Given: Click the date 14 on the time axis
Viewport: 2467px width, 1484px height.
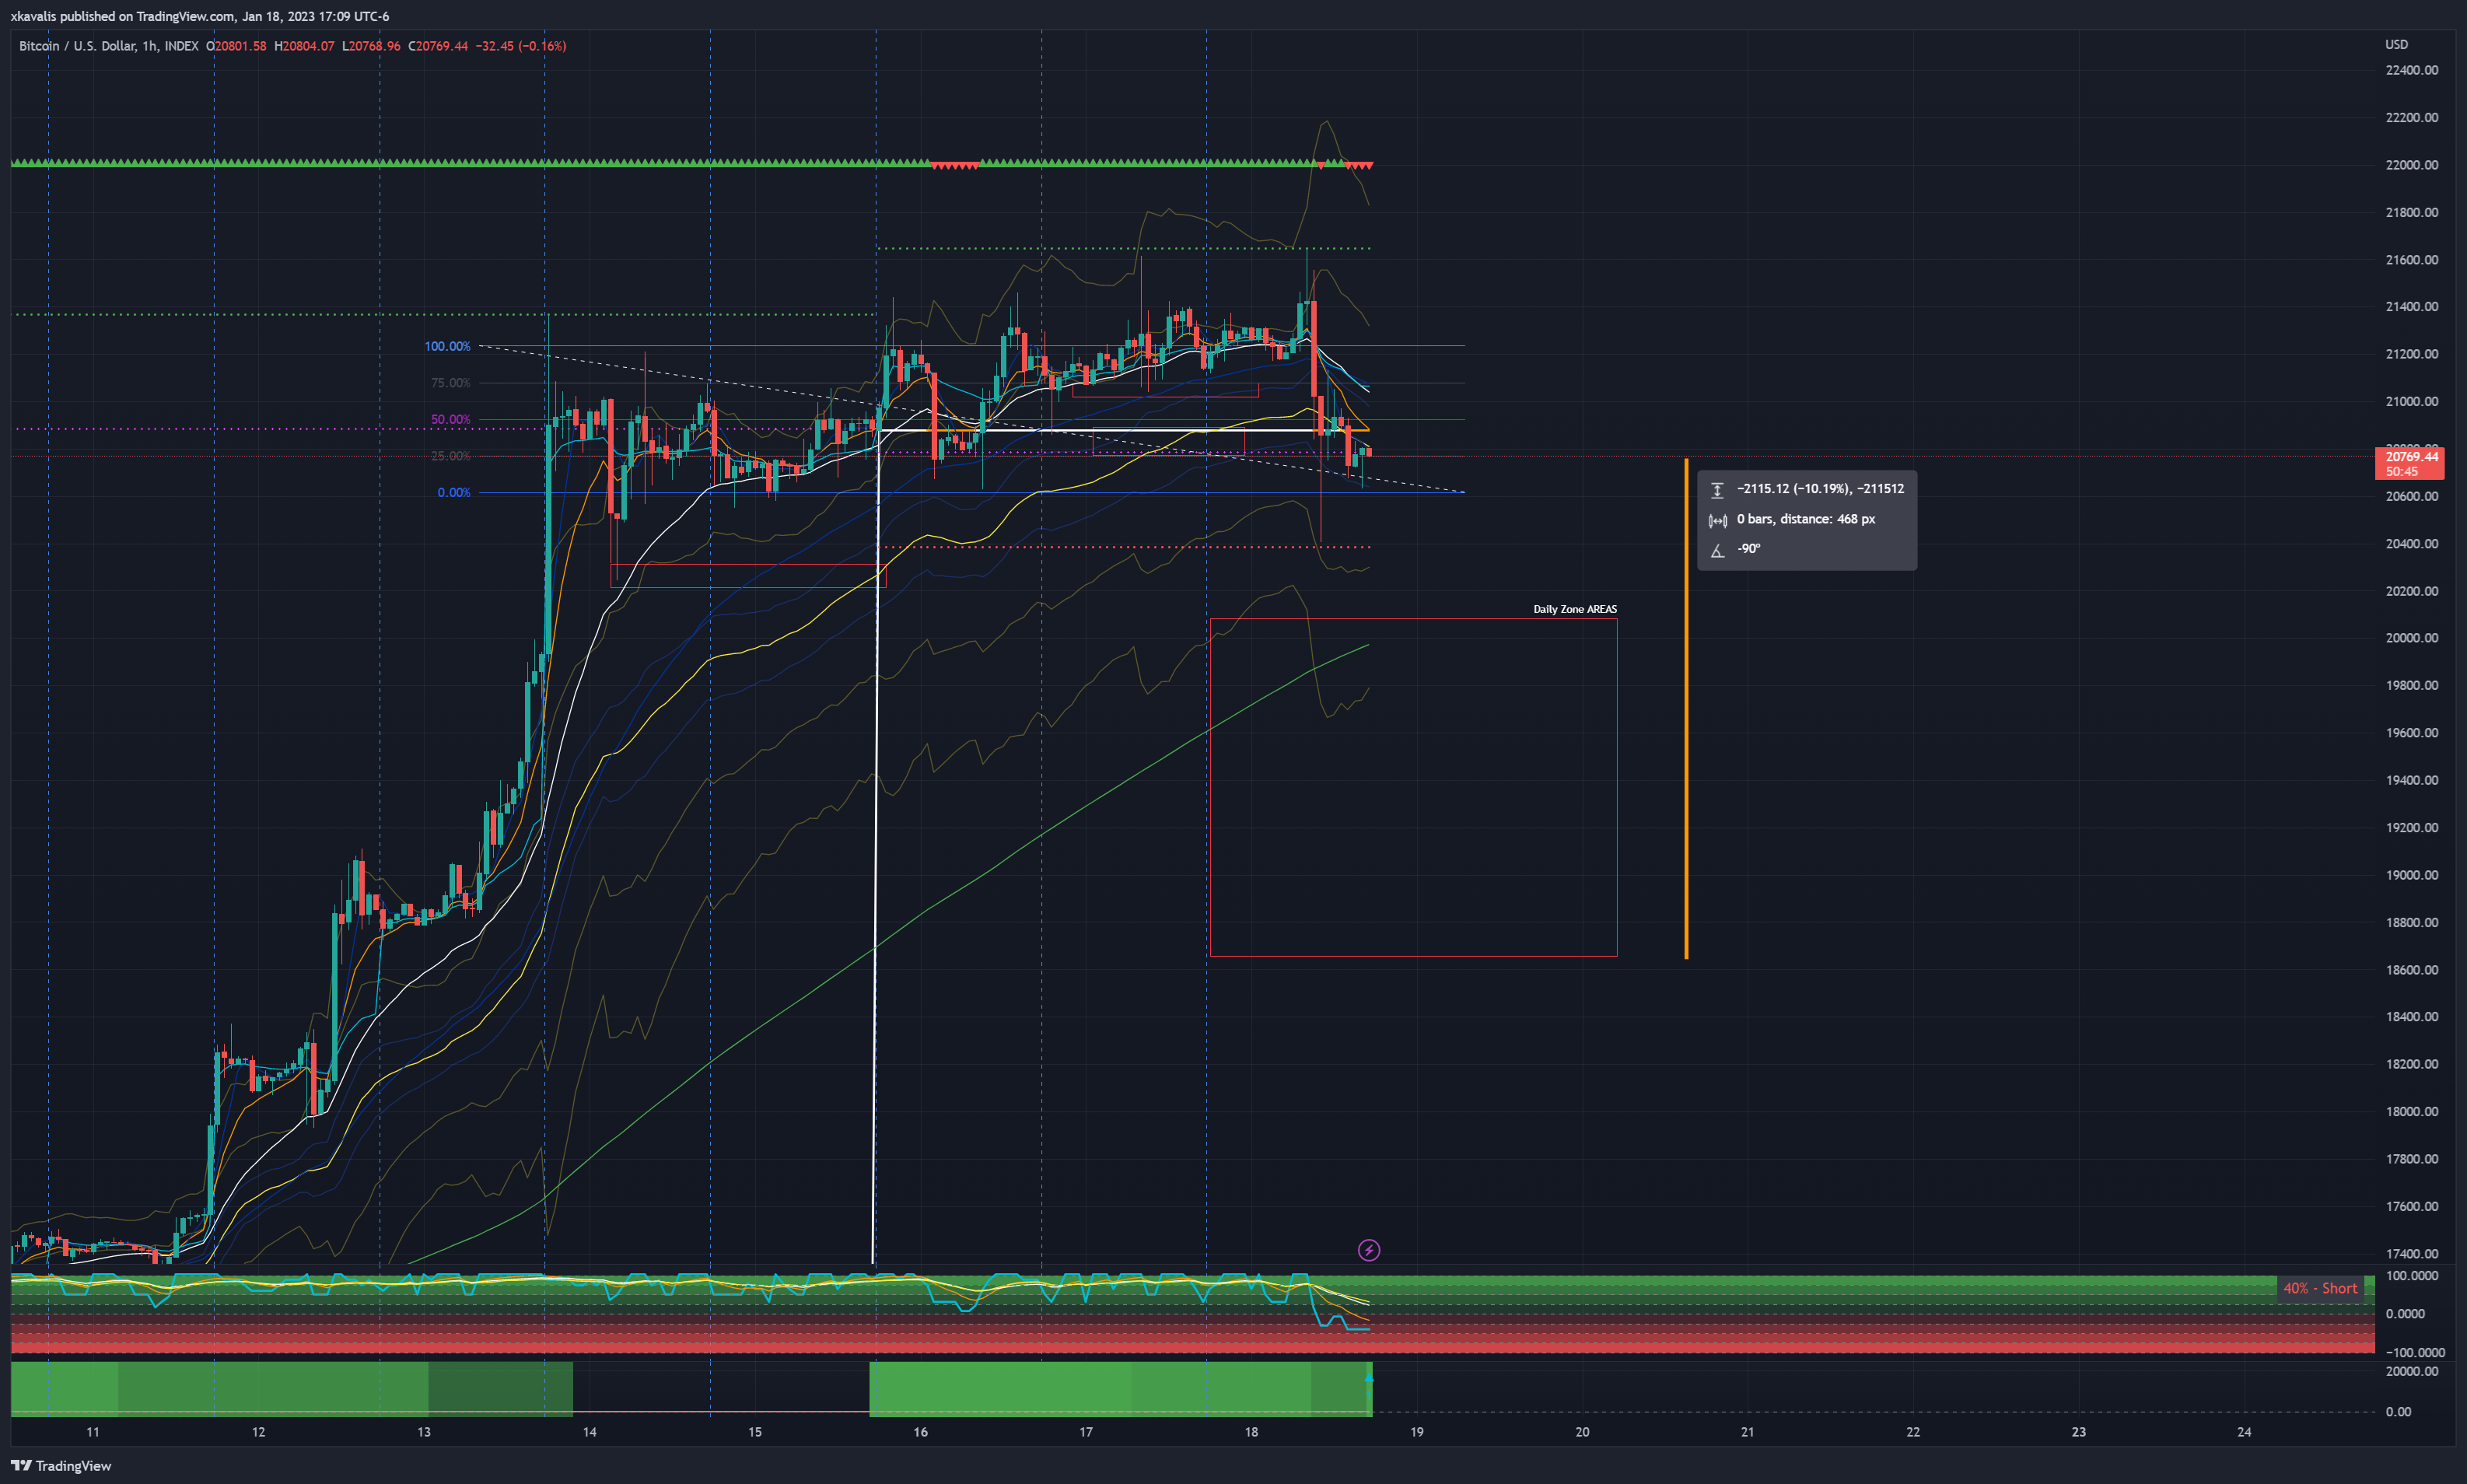Looking at the screenshot, I should click(x=590, y=1432).
